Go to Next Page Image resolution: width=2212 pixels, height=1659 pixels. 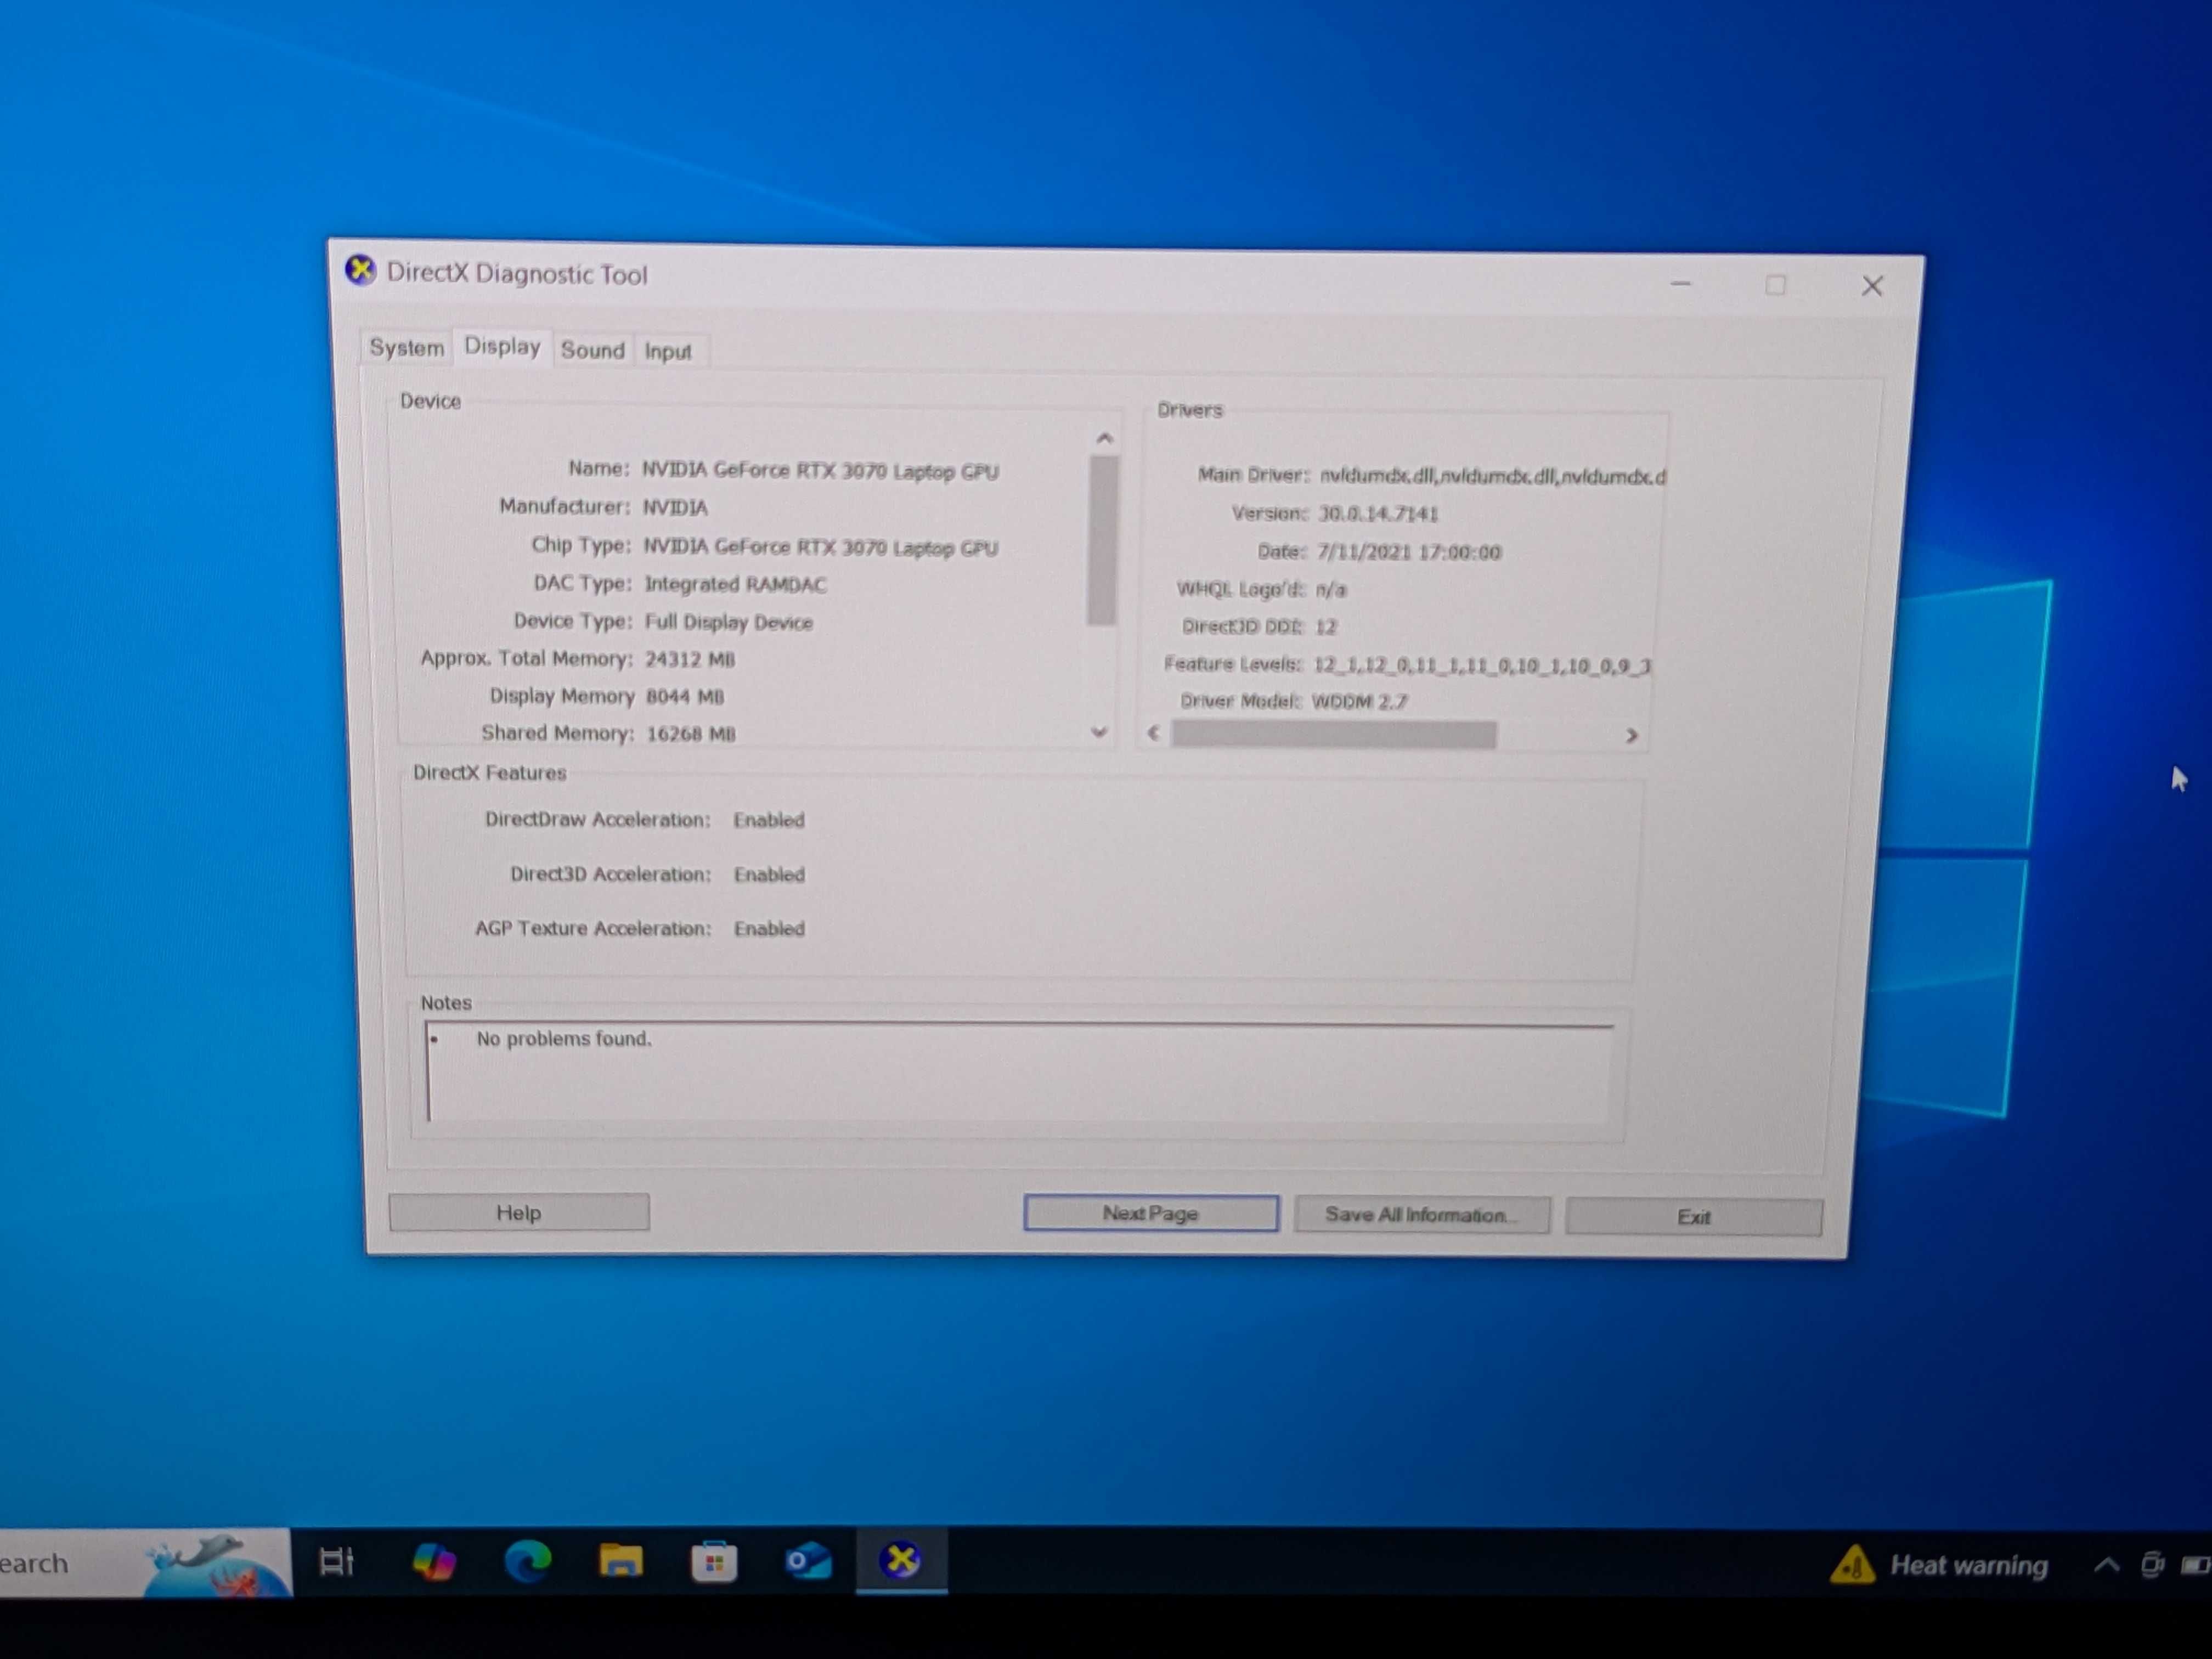pos(1151,1213)
